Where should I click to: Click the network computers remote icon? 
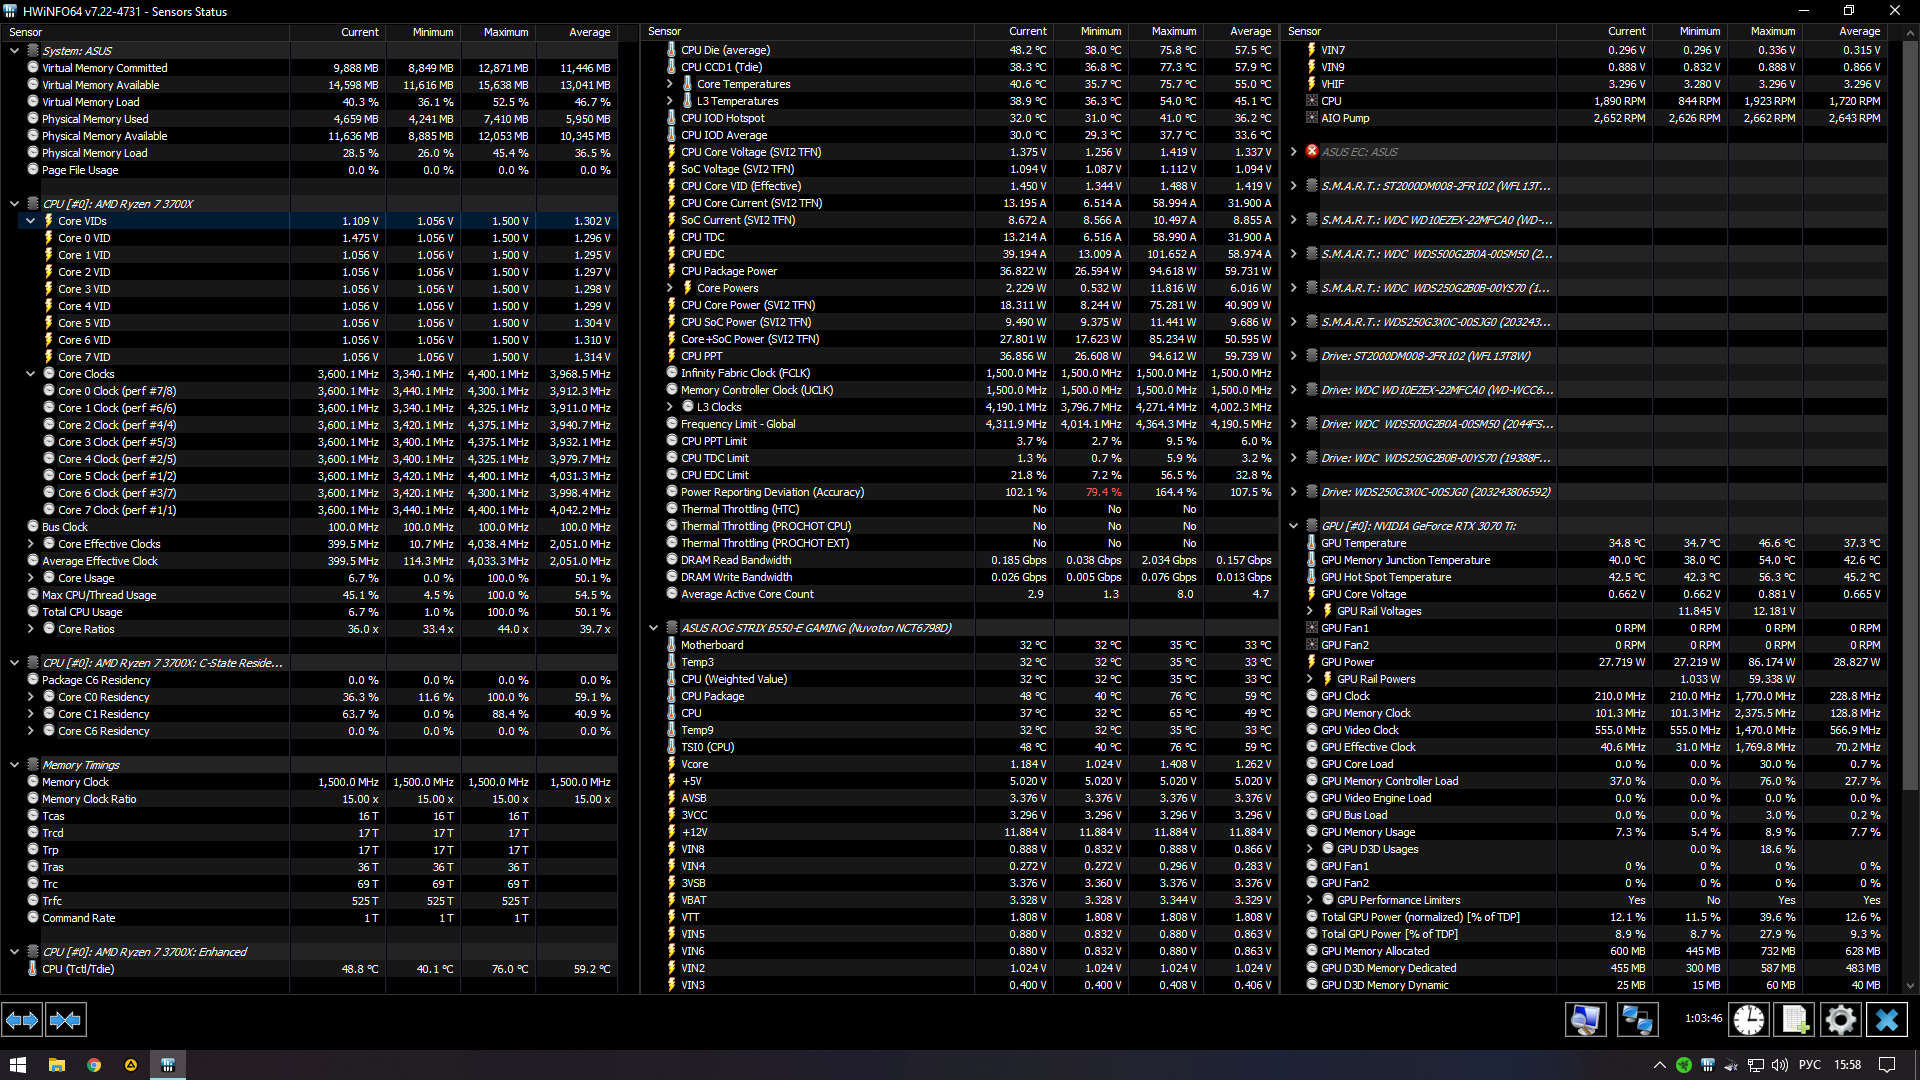[1637, 1020]
